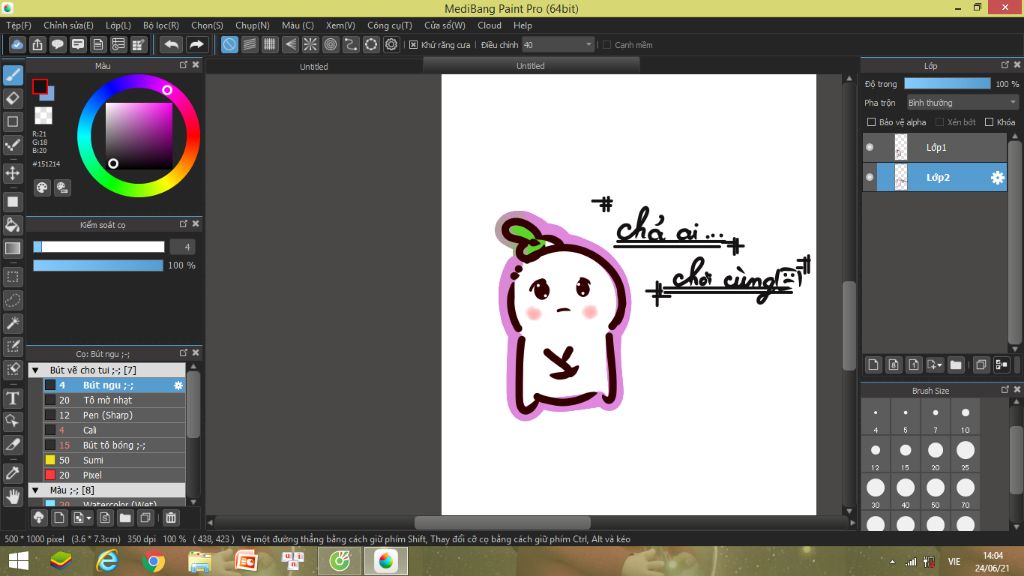The image size is (1024, 576).
Task: Select the Eyedropper tool
Action: 12,473
